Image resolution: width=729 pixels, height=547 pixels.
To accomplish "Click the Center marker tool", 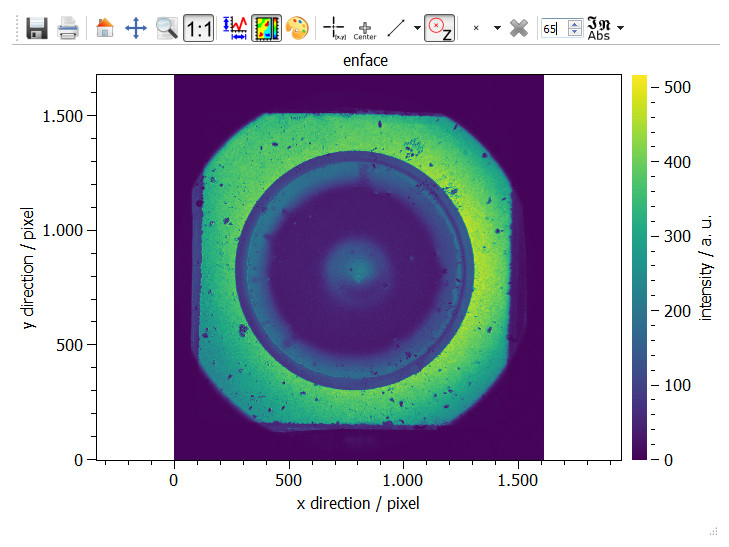I will [x=365, y=30].
